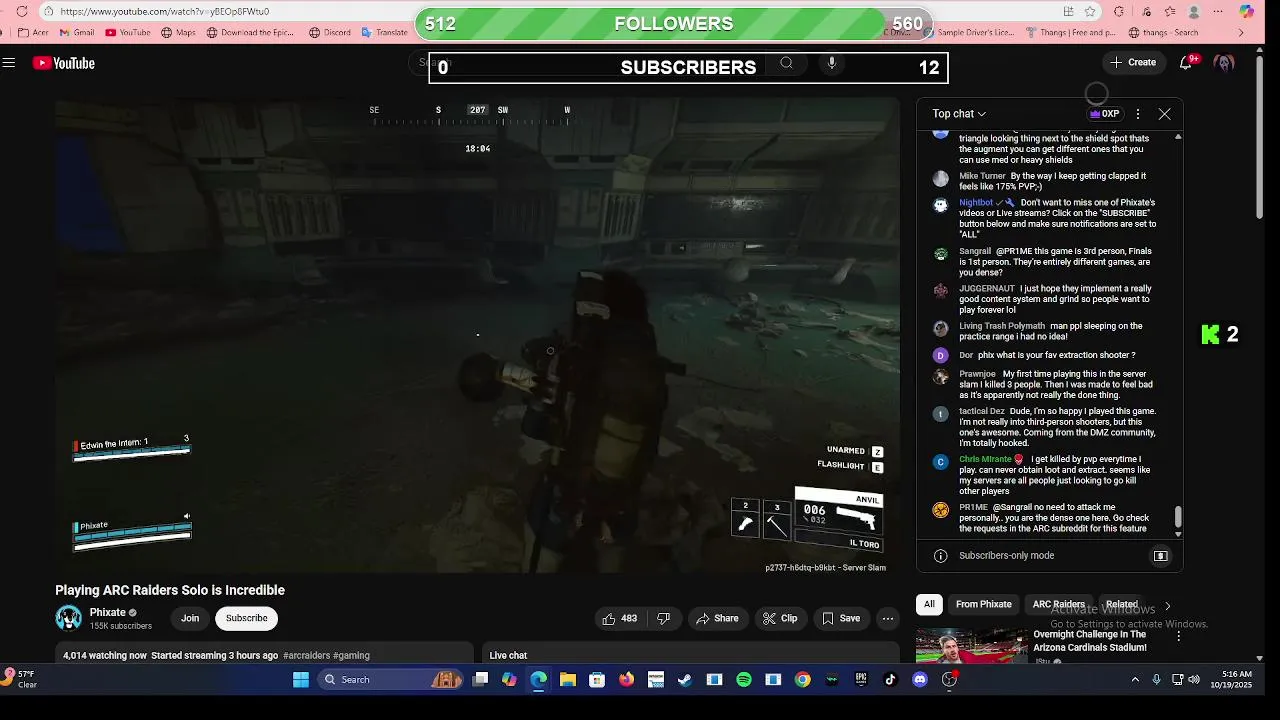Screen dimensions: 1280x720
Task: View site information in the address bar
Action: pyautogui.click(x=48, y=12)
